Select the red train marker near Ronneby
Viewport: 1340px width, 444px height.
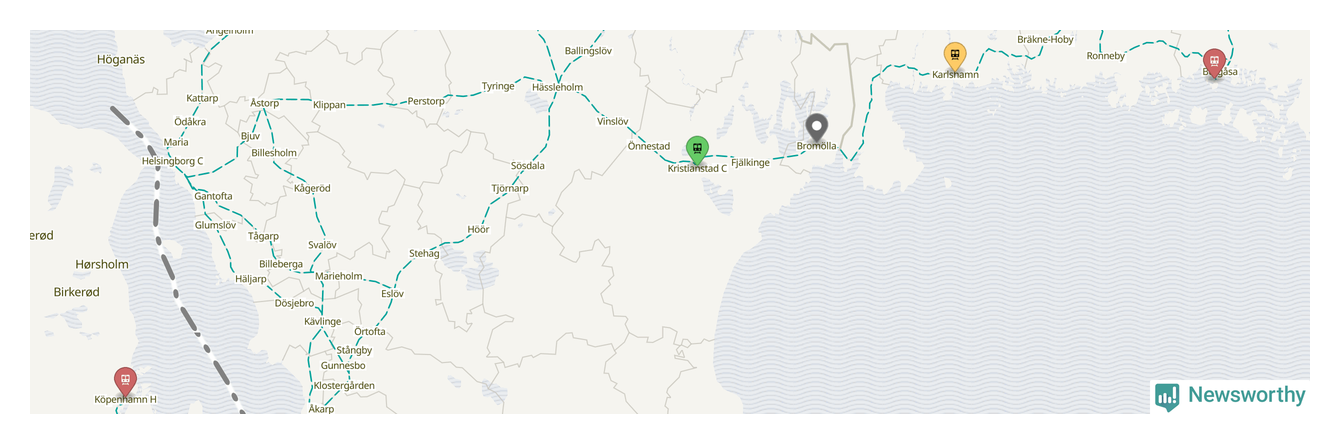point(1214,63)
